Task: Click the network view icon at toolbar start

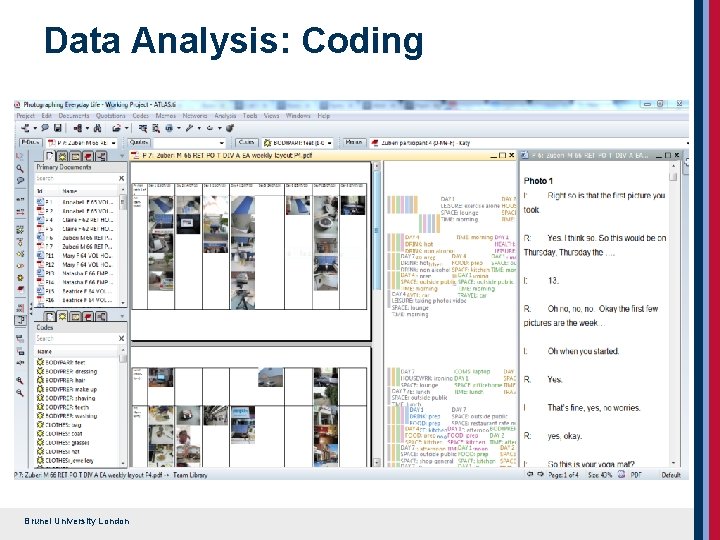Action: (x=25, y=128)
